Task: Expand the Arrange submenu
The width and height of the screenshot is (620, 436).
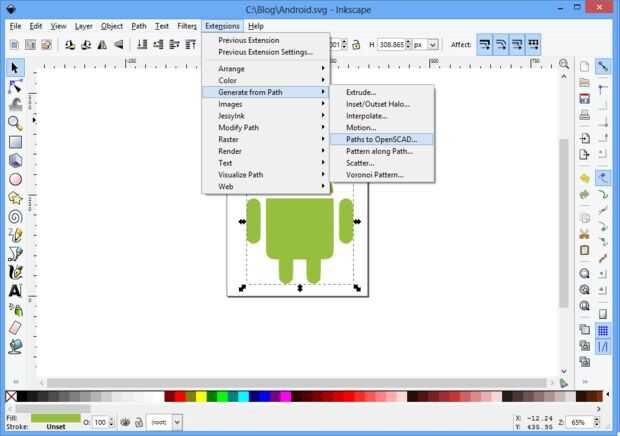Action: [x=266, y=68]
